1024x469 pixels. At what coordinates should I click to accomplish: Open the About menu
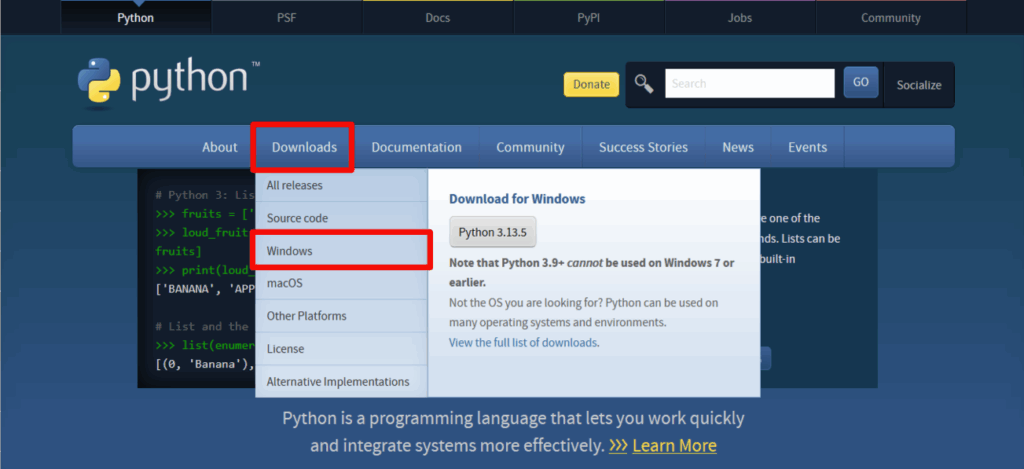[x=219, y=147]
